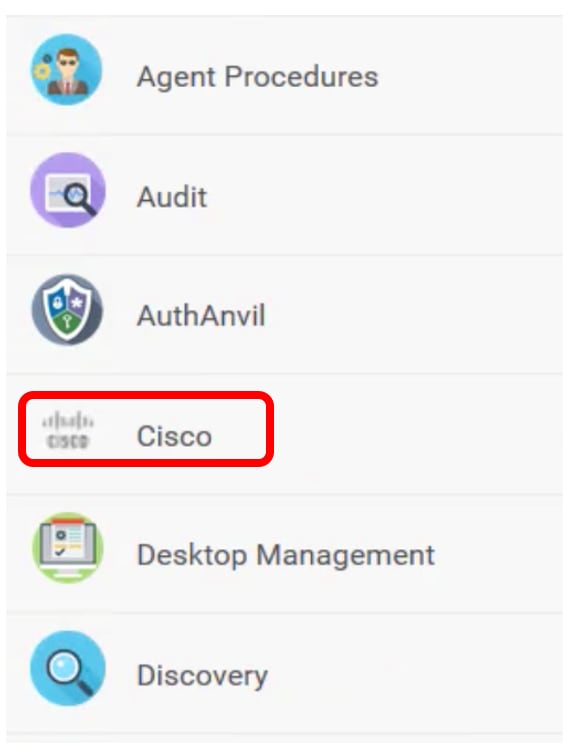Open the Agent Procedures module

click(x=285, y=76)
